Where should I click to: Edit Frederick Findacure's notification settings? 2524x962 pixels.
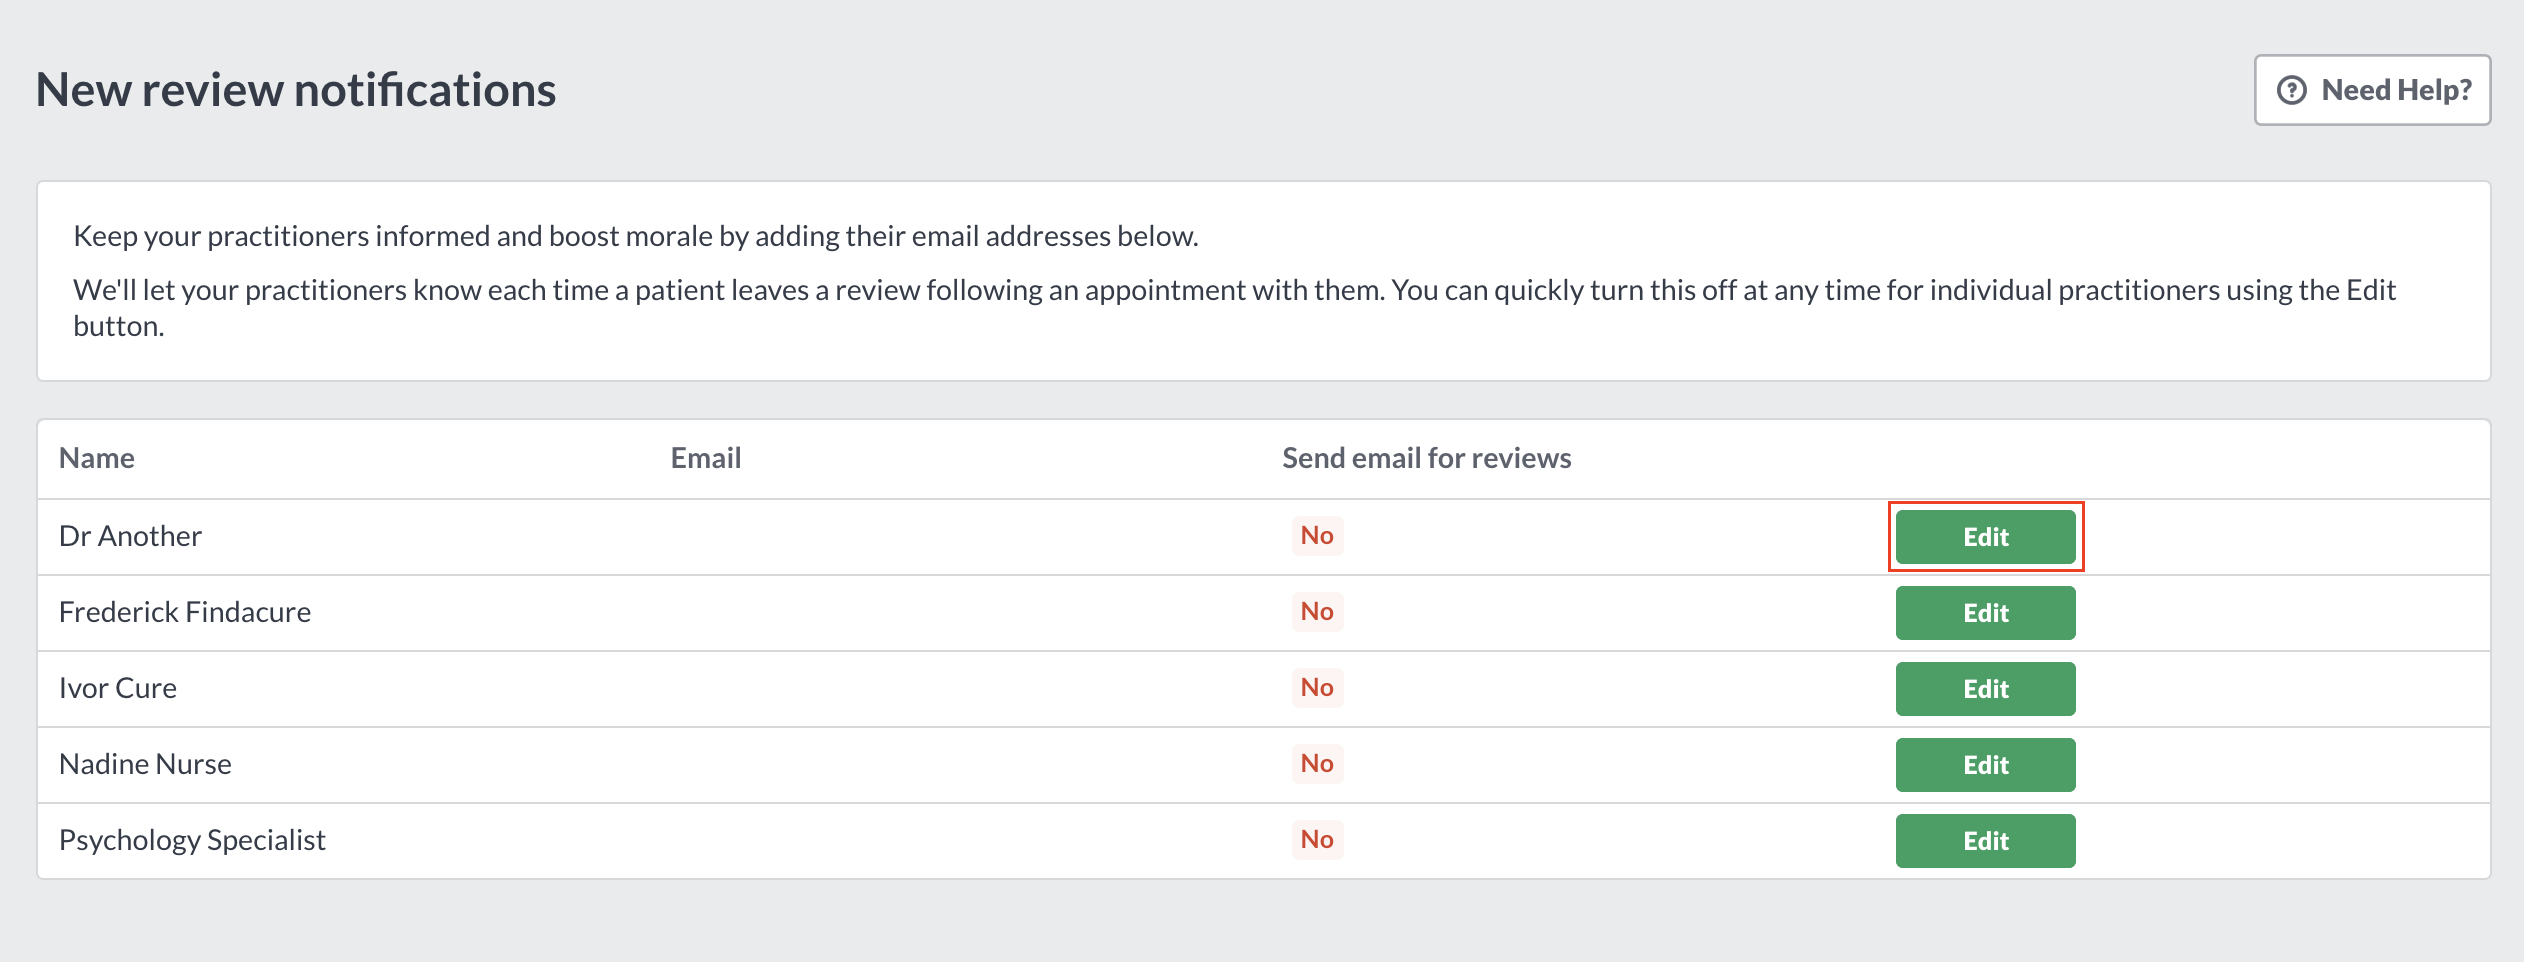pyautogui.click(x=1985, y=613)
